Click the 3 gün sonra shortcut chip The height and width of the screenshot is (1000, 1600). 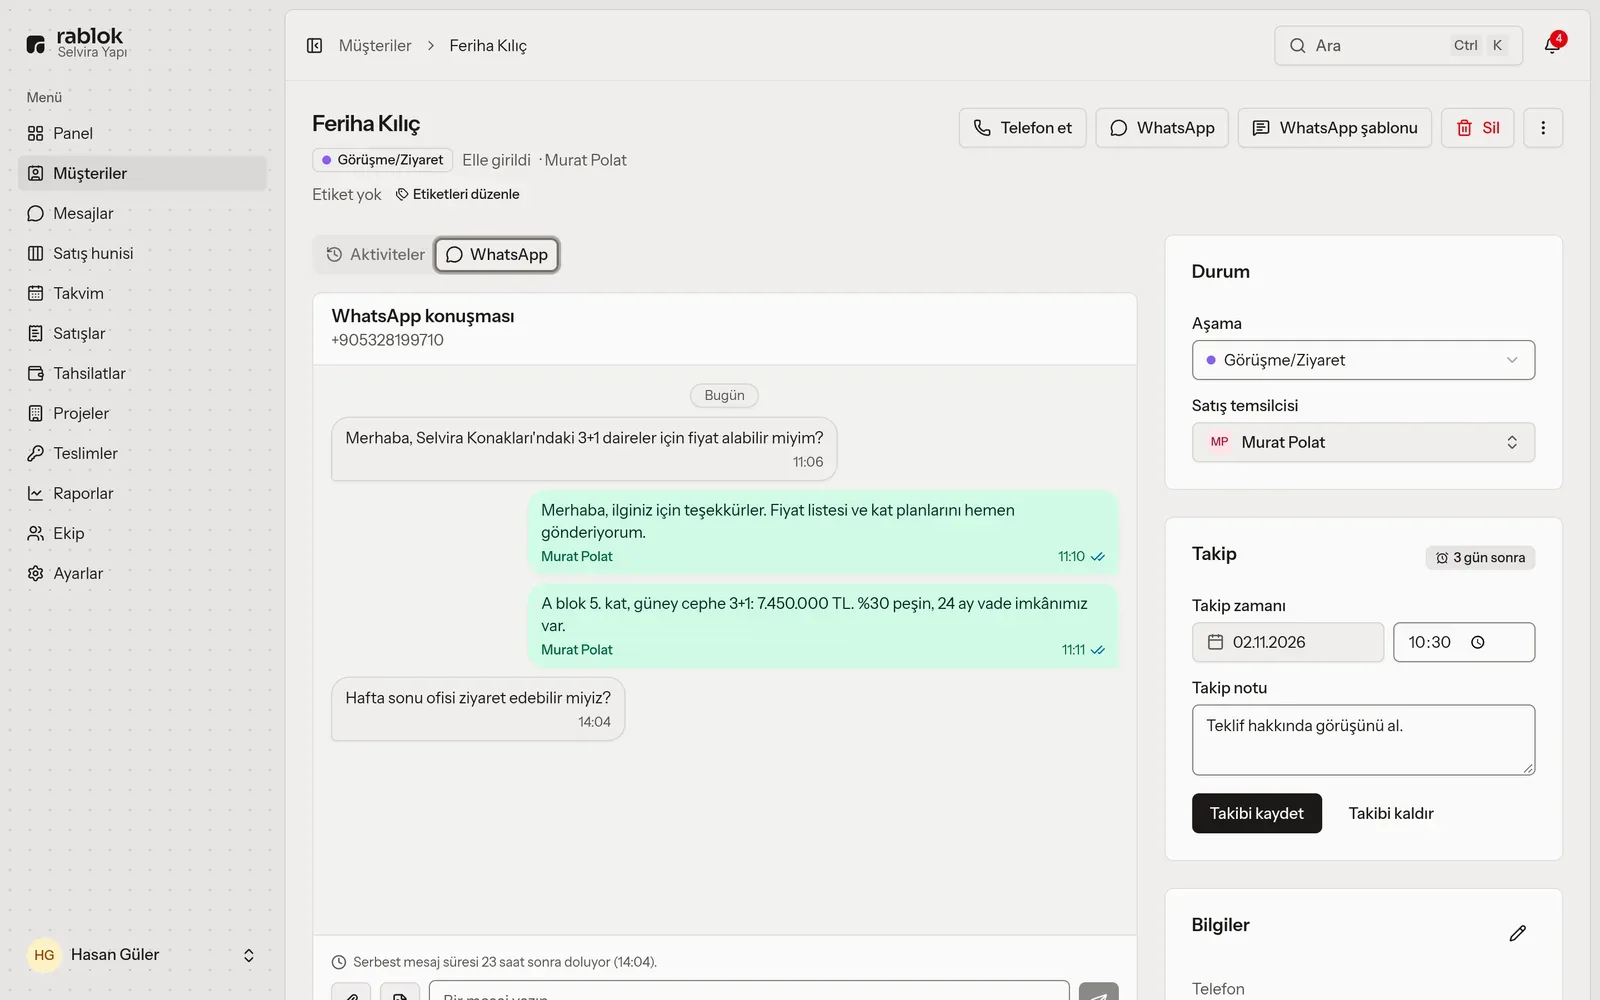[x=1480, y=558]
